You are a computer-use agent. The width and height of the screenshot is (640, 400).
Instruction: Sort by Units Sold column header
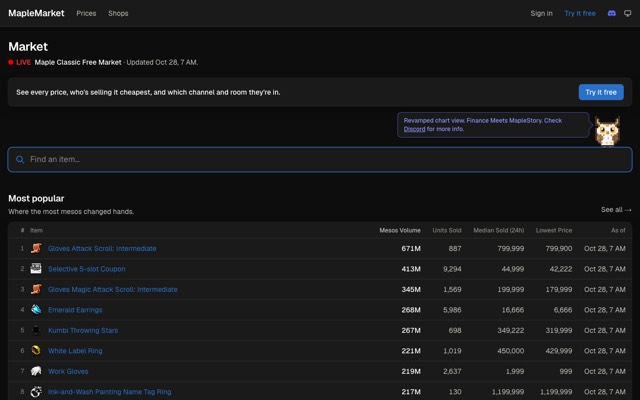pos(447,230)
